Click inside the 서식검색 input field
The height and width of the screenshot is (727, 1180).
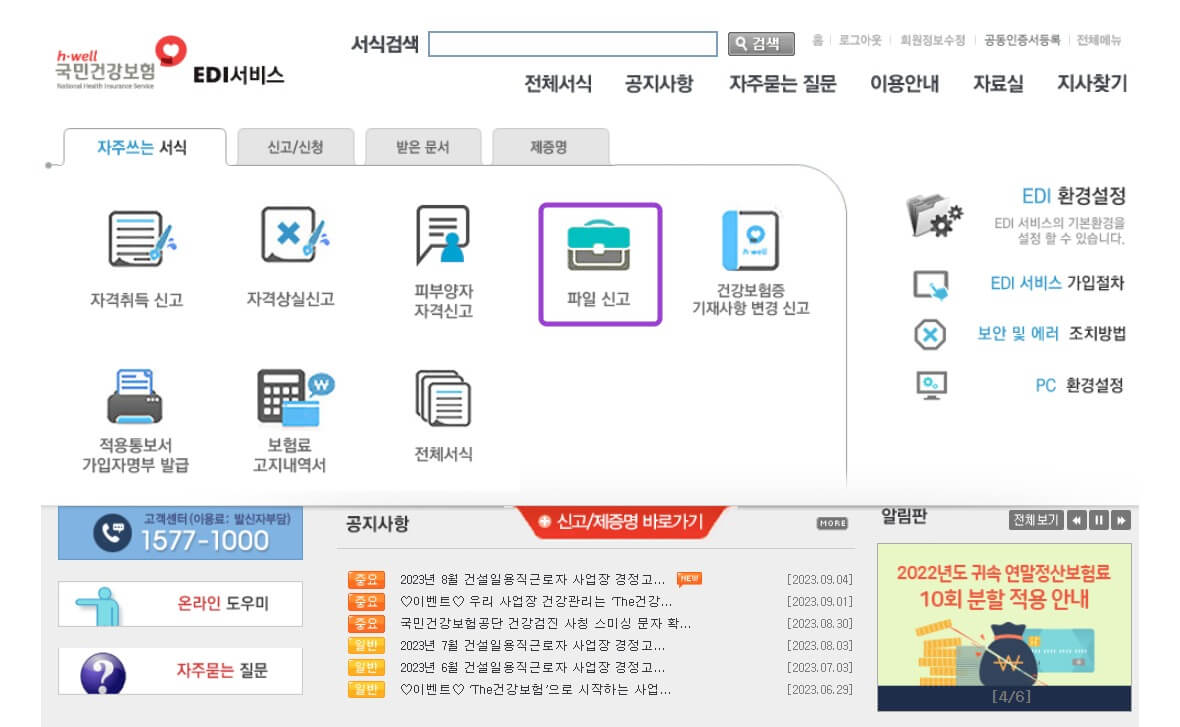[x=572, y=44]
